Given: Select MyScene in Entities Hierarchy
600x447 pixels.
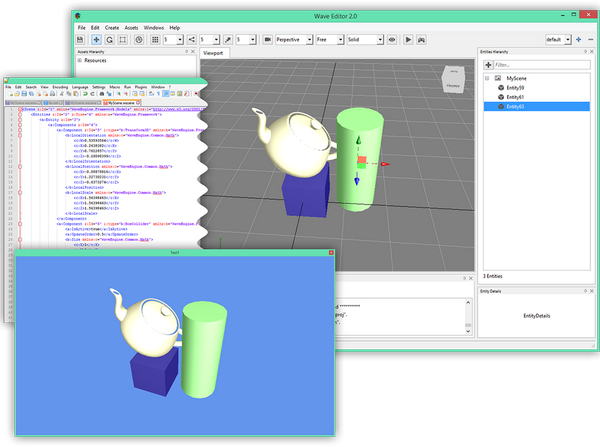Looking at the screenshot, I should coord(516,78).
